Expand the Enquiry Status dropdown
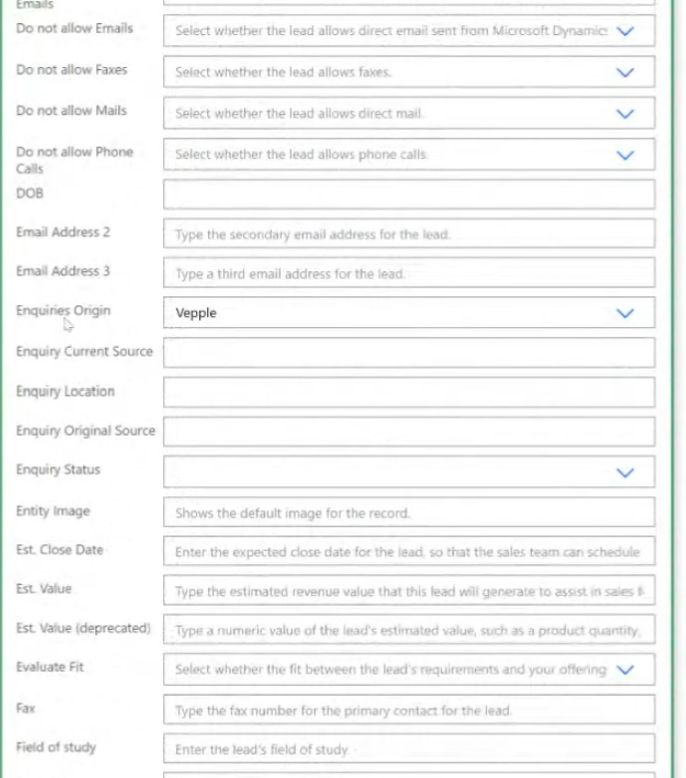Screen dimensions: 686x778 pos(409,472)
